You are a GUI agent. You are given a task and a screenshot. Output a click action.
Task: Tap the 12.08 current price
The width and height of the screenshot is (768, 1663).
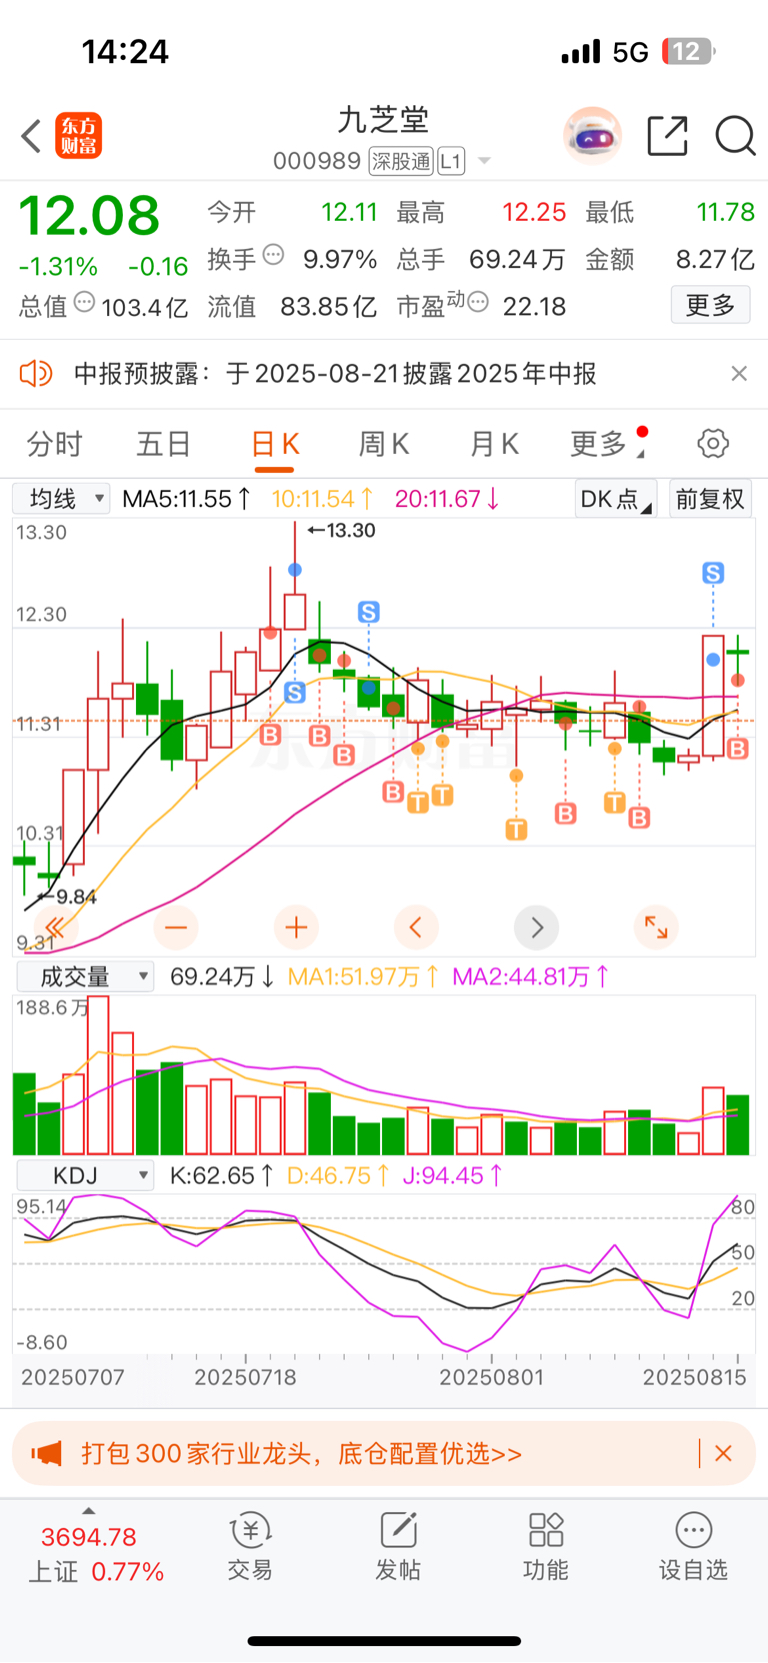pyautogui.click(x=89, y=216)
